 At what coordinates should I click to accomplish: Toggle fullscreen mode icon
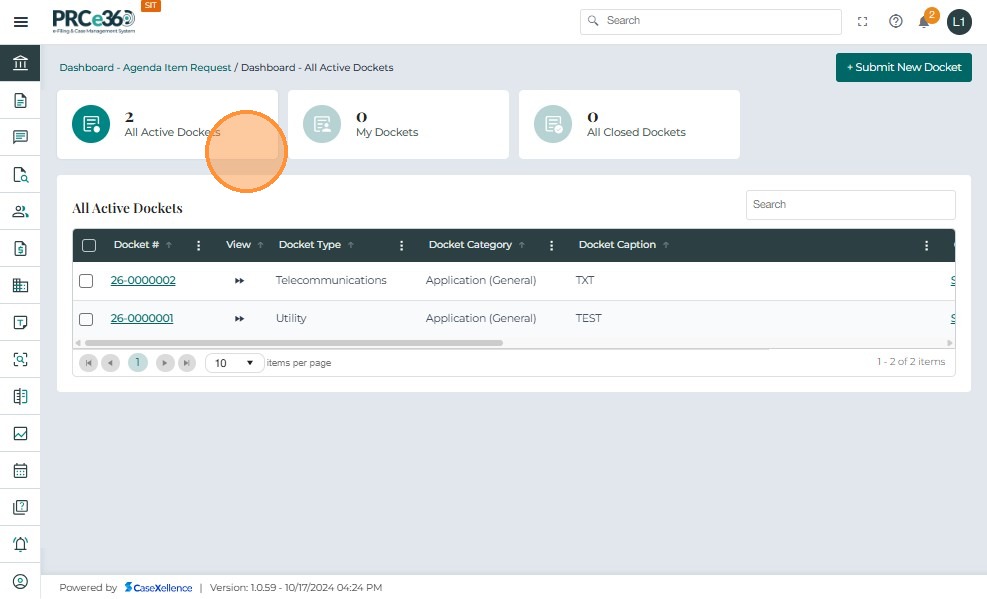(863, 21)
